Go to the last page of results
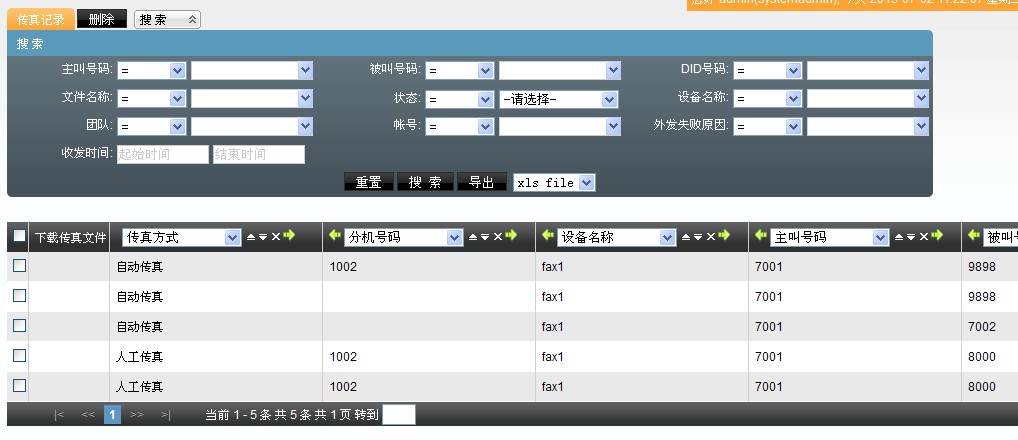 coord(166,414)
